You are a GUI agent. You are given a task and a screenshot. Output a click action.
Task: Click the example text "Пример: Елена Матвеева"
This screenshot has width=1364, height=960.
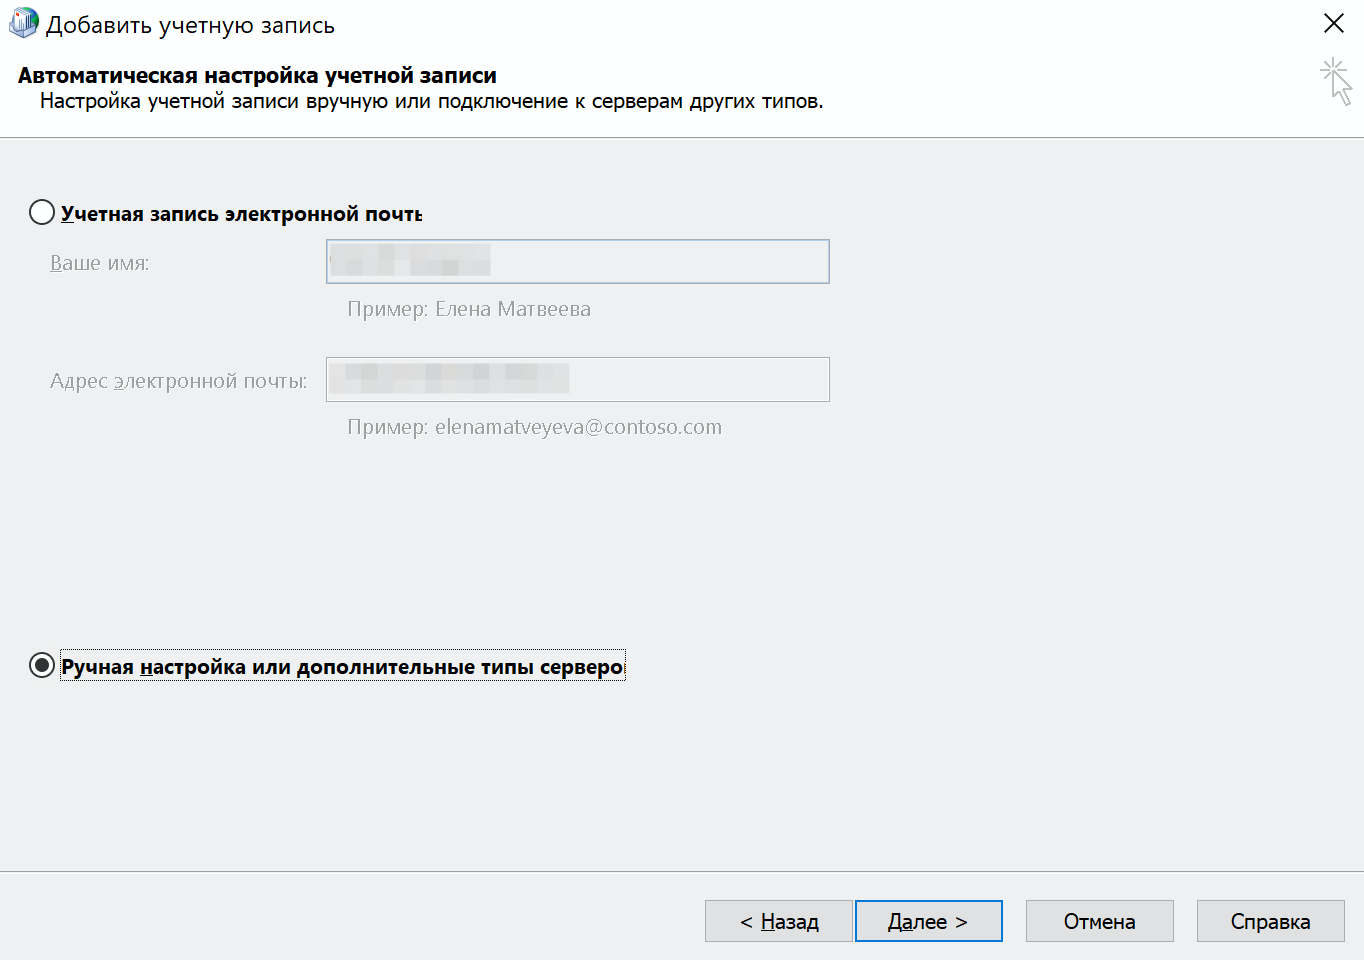(468, 309)
